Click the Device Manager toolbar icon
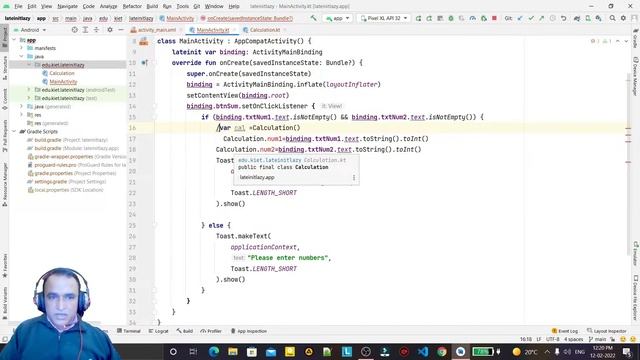The height and width of the screenshot is (360, 640). click(x=588, y=18)
